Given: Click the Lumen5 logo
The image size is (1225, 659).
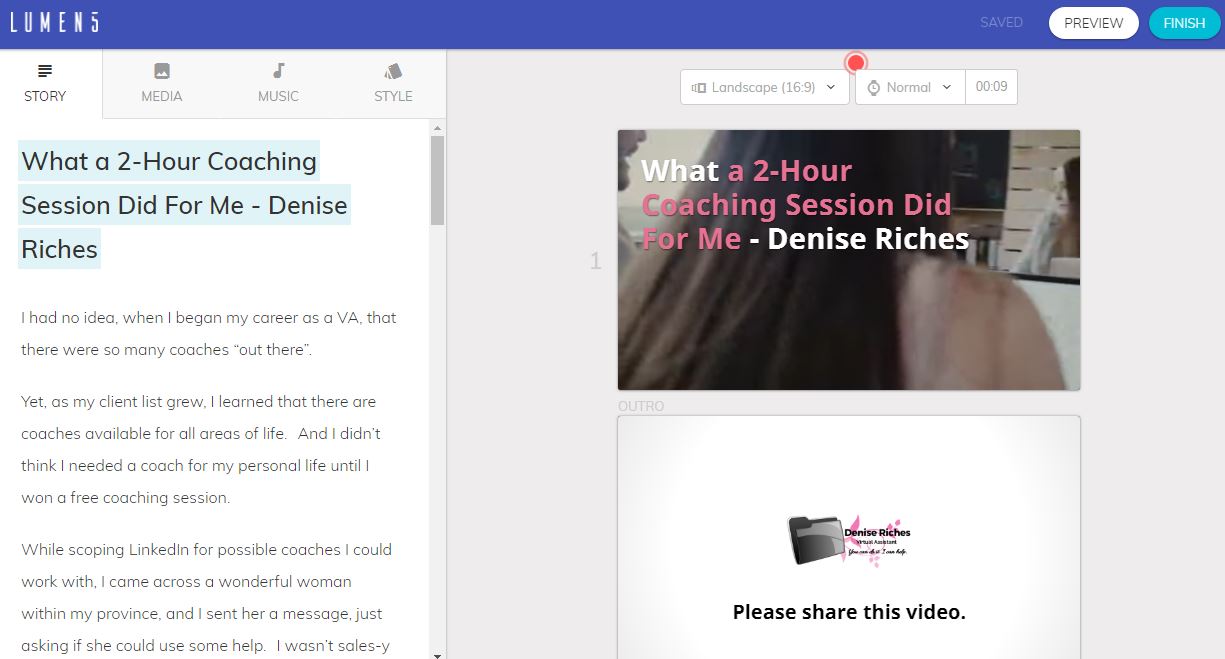Looking at the screenshot, I should tap(54, 22).
